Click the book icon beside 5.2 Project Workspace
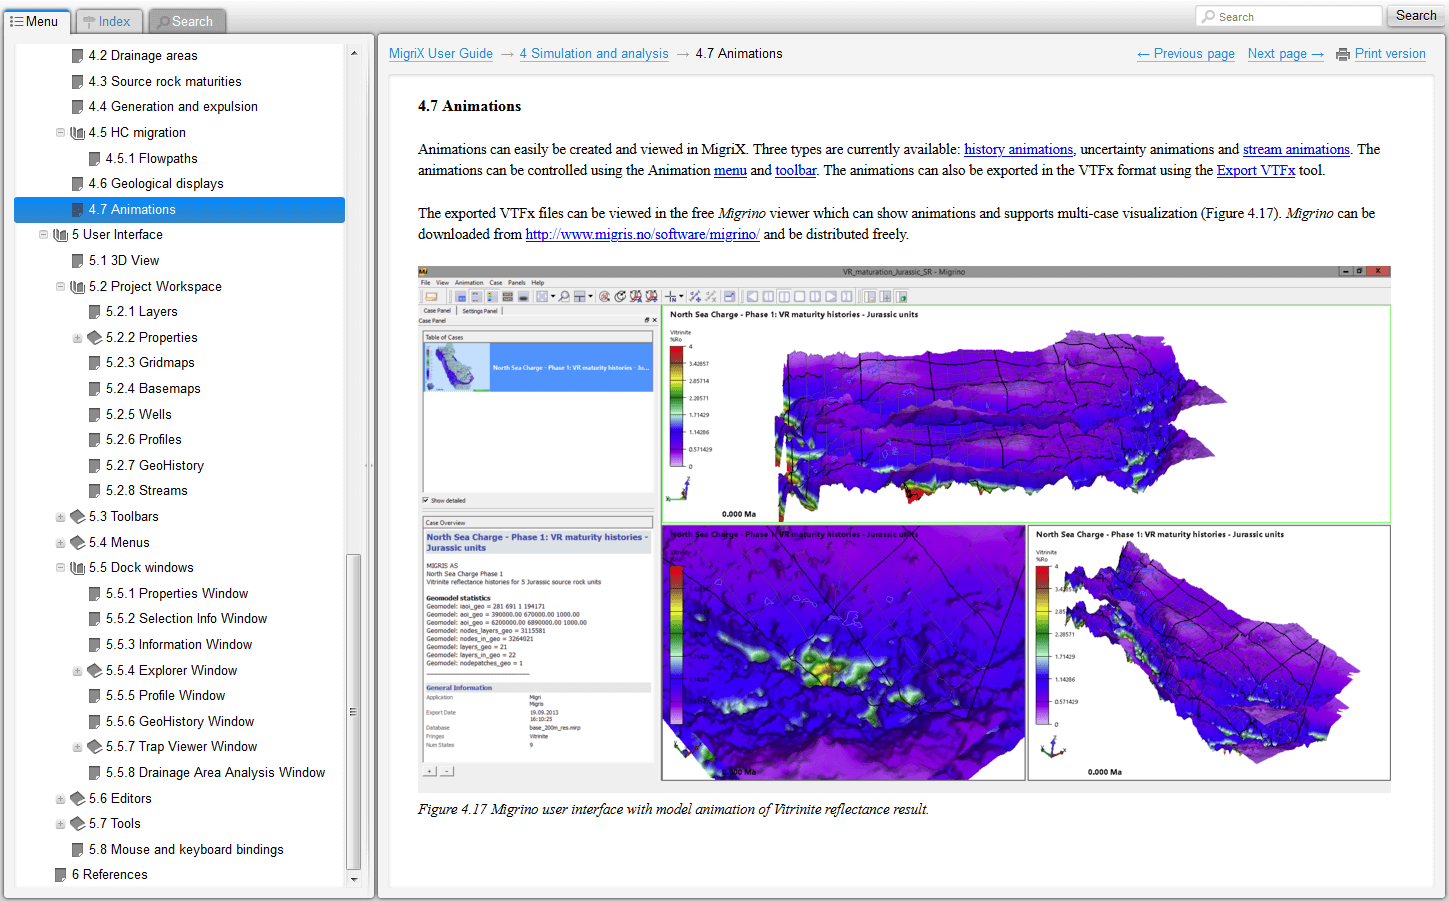This screenshot has height=902, width=1449. (77, 287)
